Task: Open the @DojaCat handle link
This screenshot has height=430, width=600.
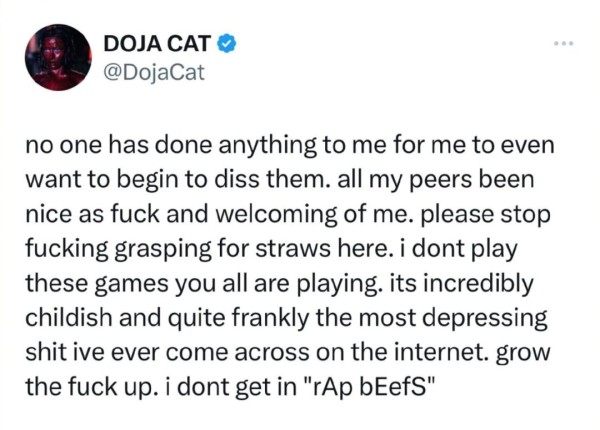Action: point(154,72)
